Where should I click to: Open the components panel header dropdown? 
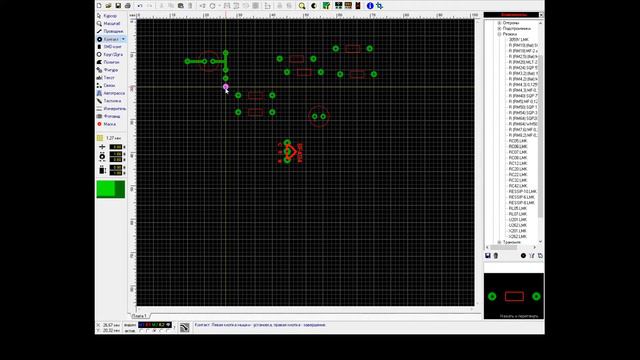[541, 15]
